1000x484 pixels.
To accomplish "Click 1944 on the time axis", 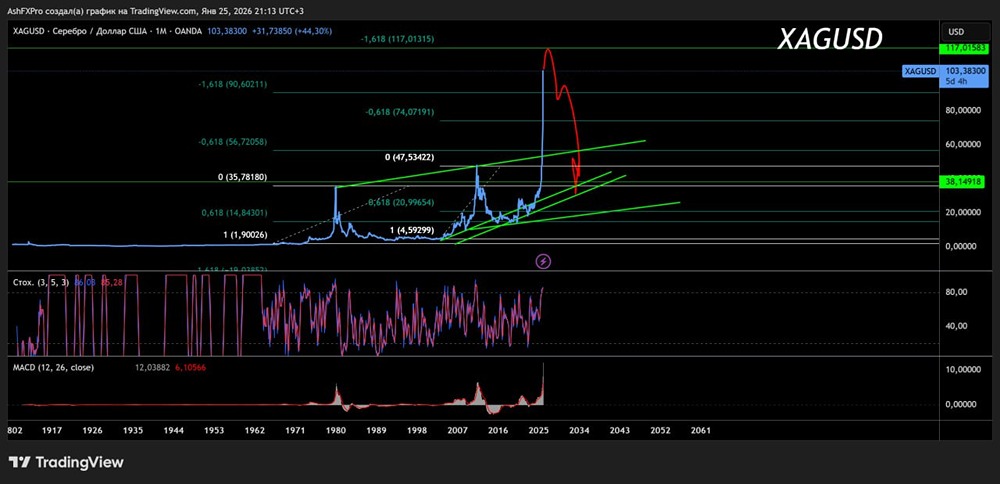I will point(173,430).
